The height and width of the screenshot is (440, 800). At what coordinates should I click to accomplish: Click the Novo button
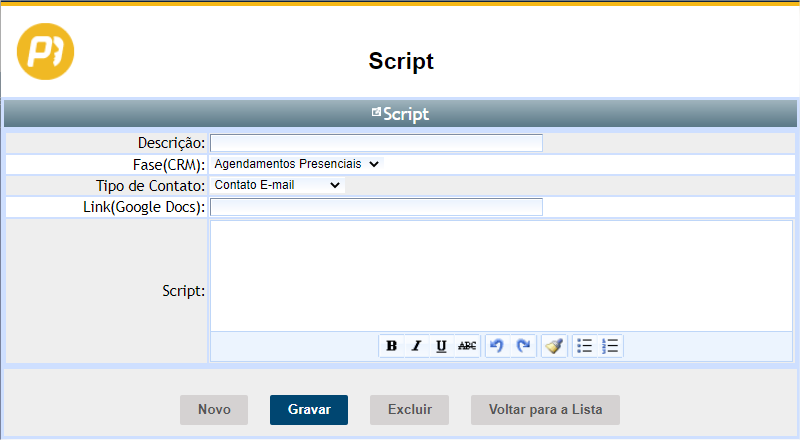214,410
